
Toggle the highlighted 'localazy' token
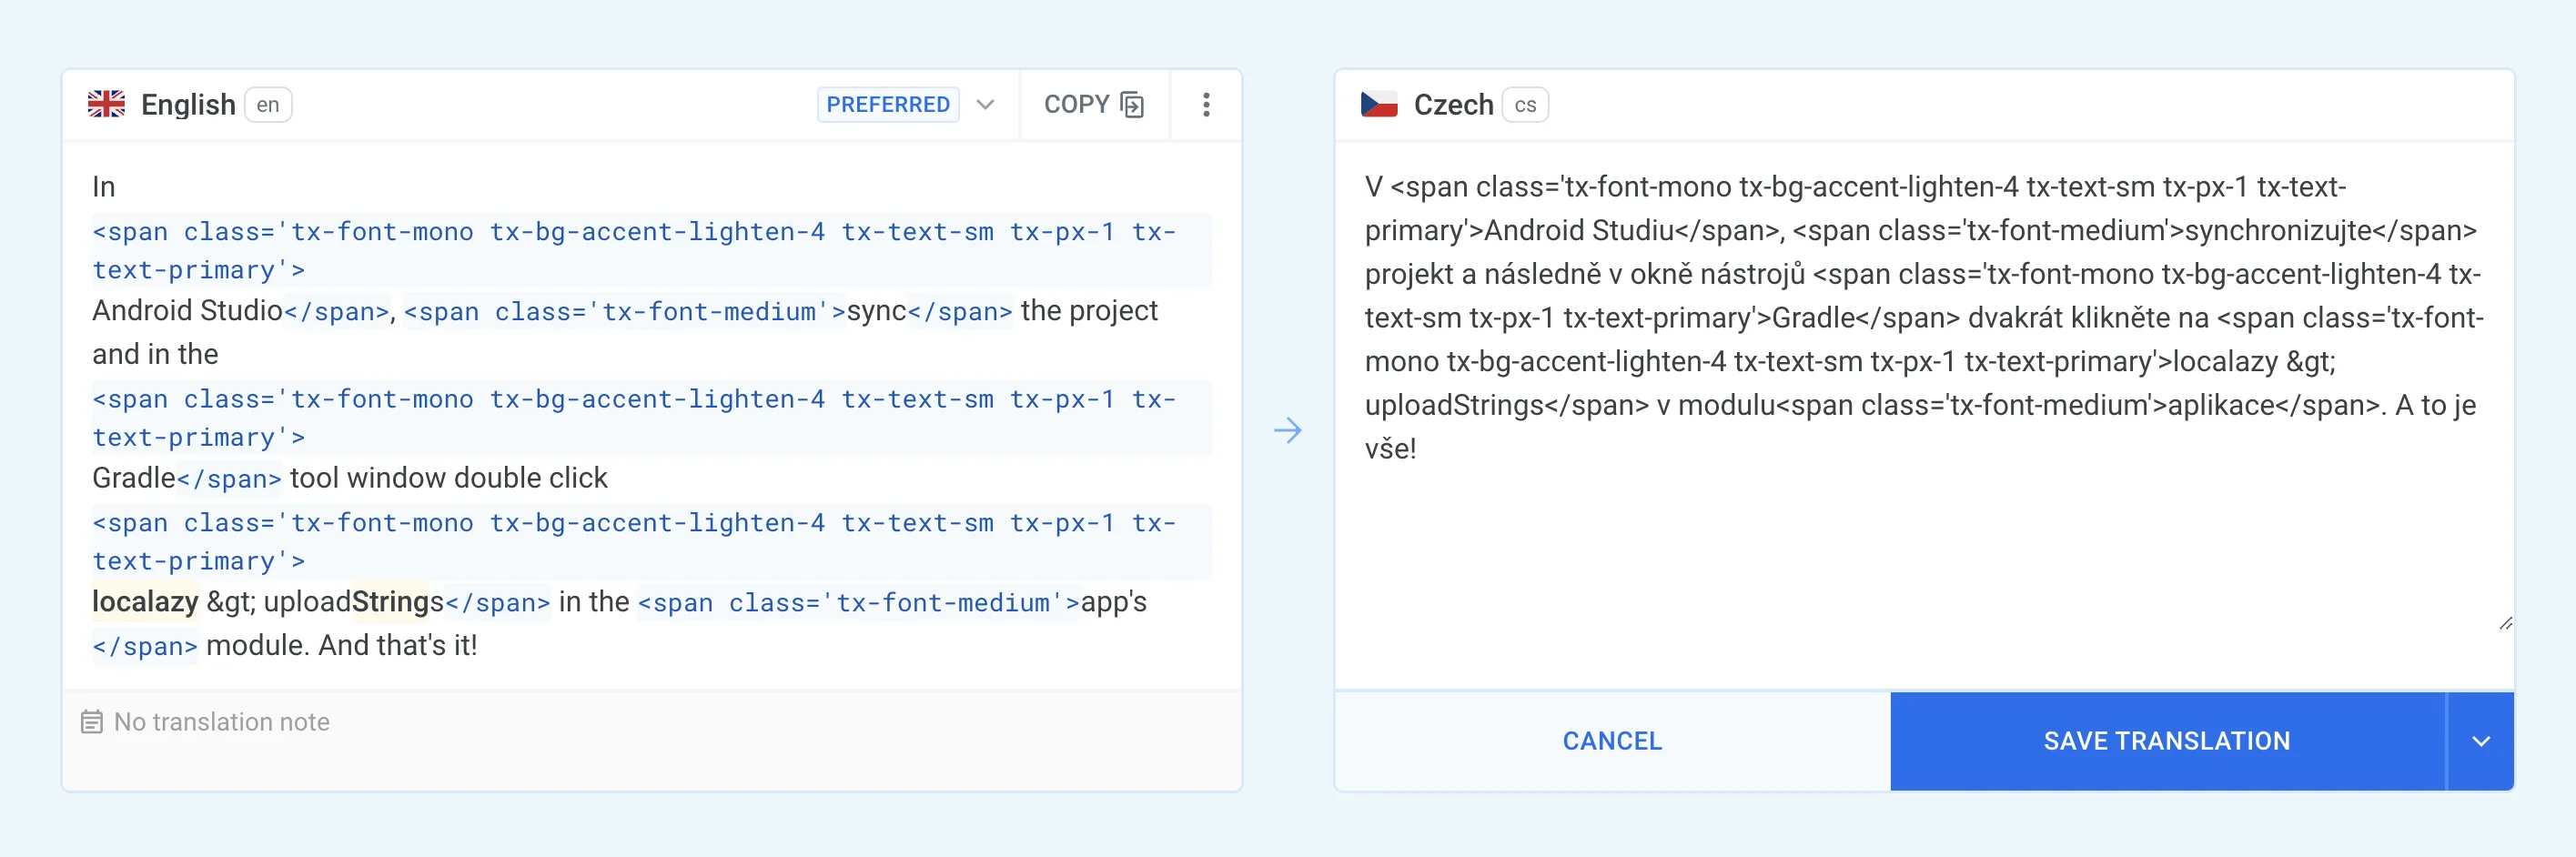(x=145, y=602)
